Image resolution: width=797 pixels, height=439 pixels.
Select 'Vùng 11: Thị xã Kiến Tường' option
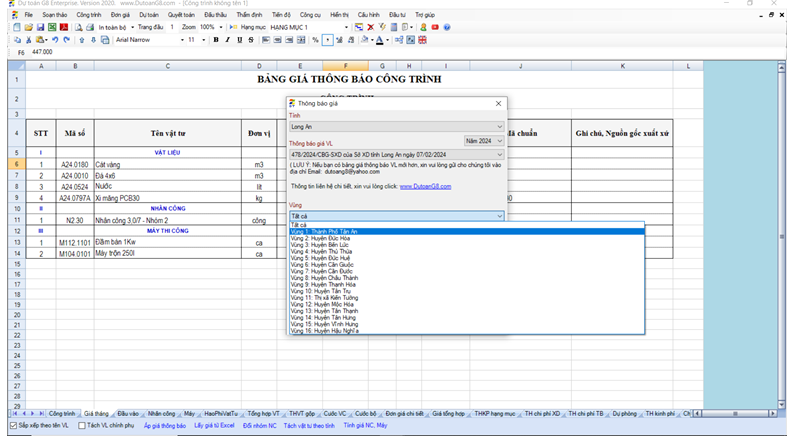[x=467, y=298]
